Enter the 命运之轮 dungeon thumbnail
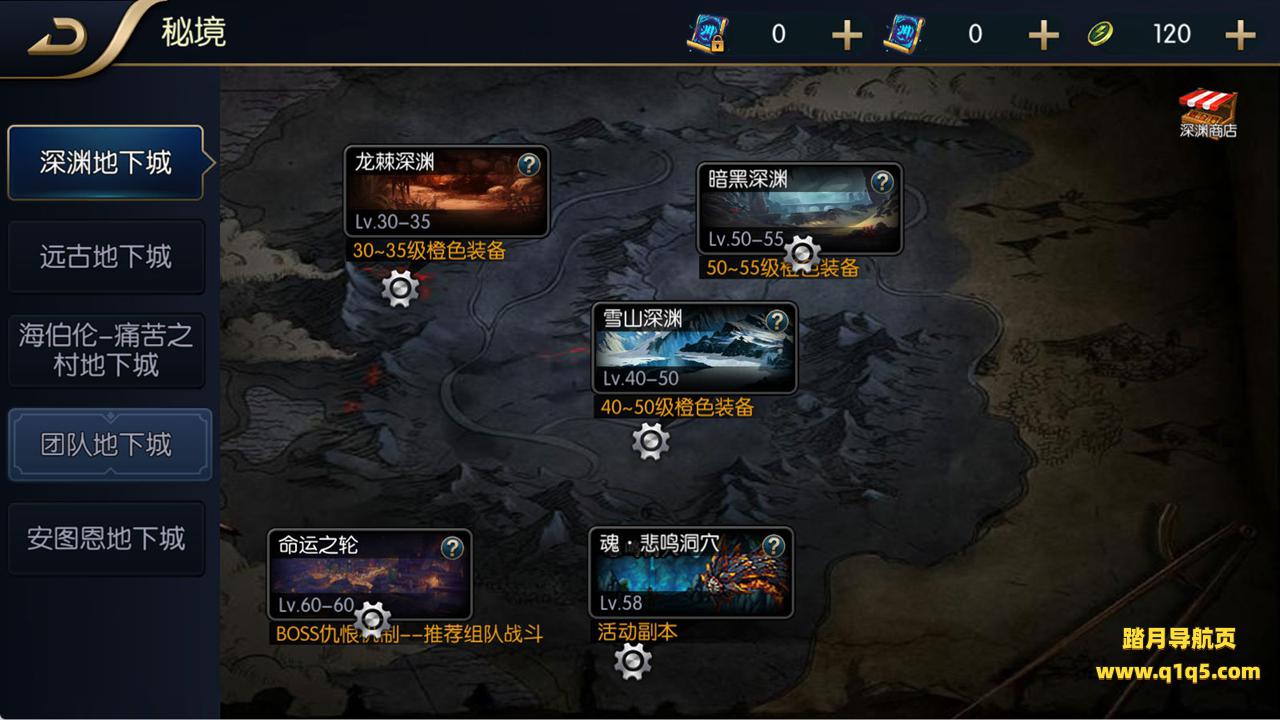Image resolution: width=1280 pixels, height=720 pixels. click(369, 574)
